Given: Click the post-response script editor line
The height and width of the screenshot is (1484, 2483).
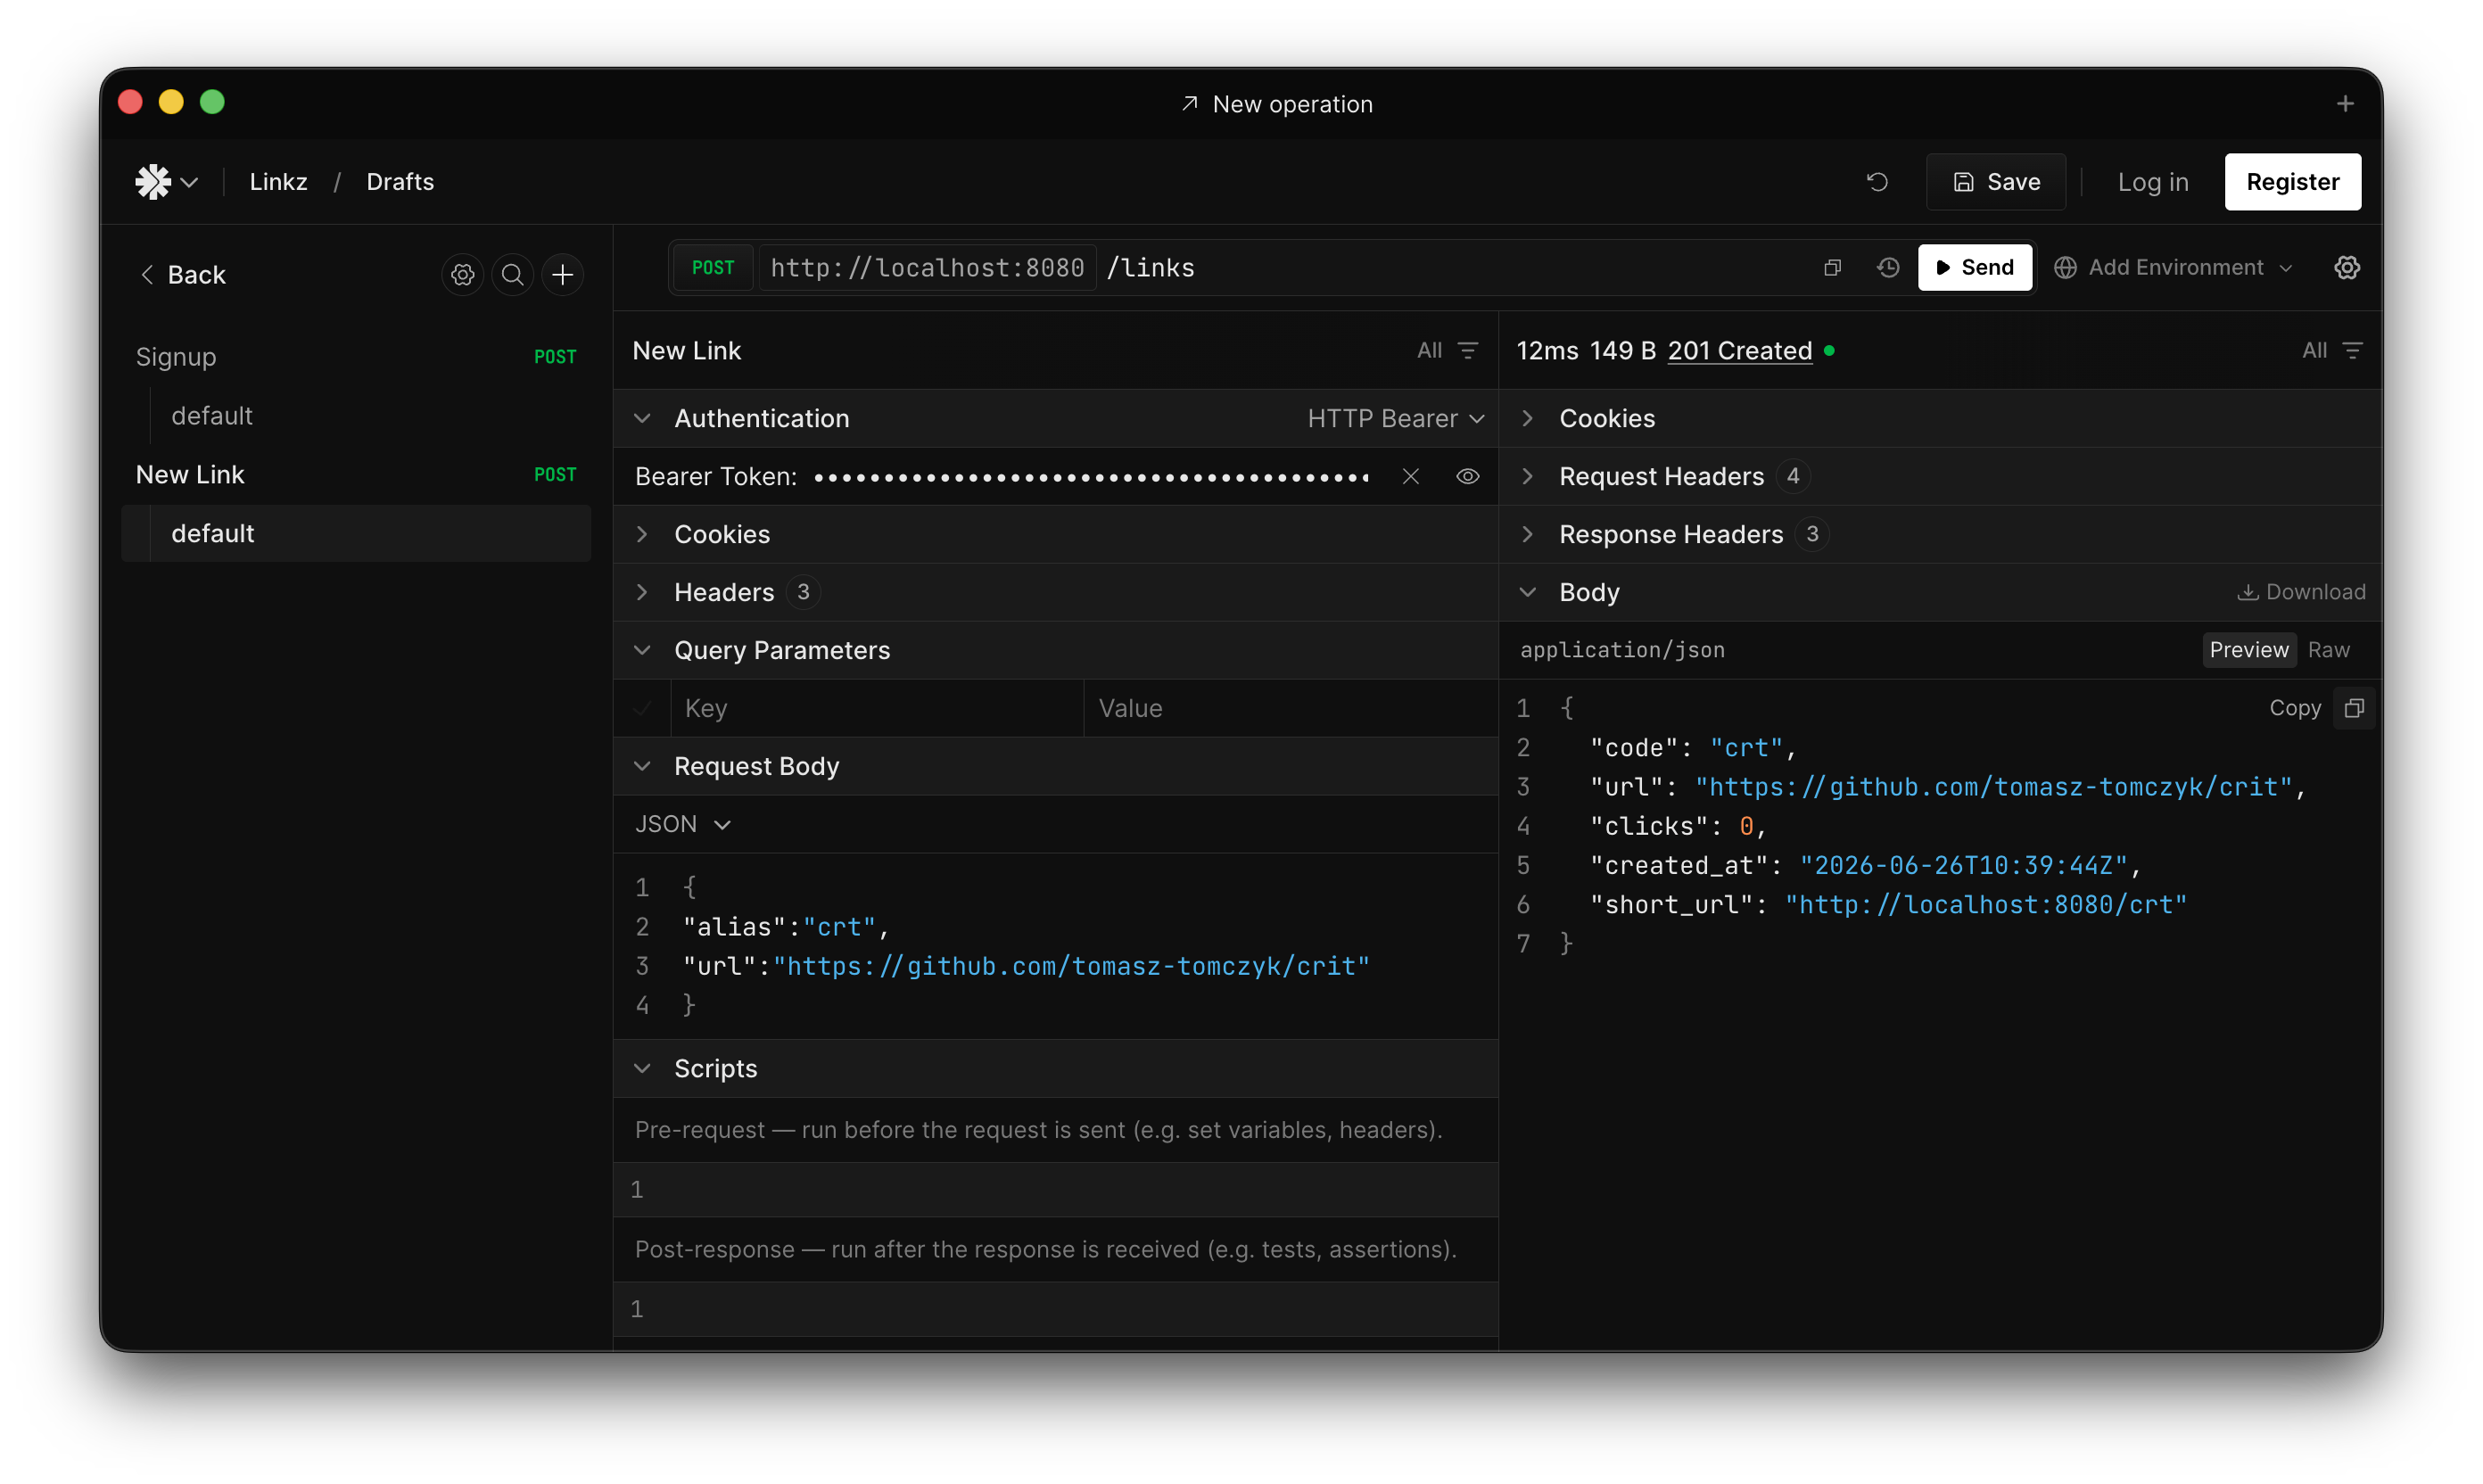Looking at the screenshot, I should click(x=1055, y=1310).
